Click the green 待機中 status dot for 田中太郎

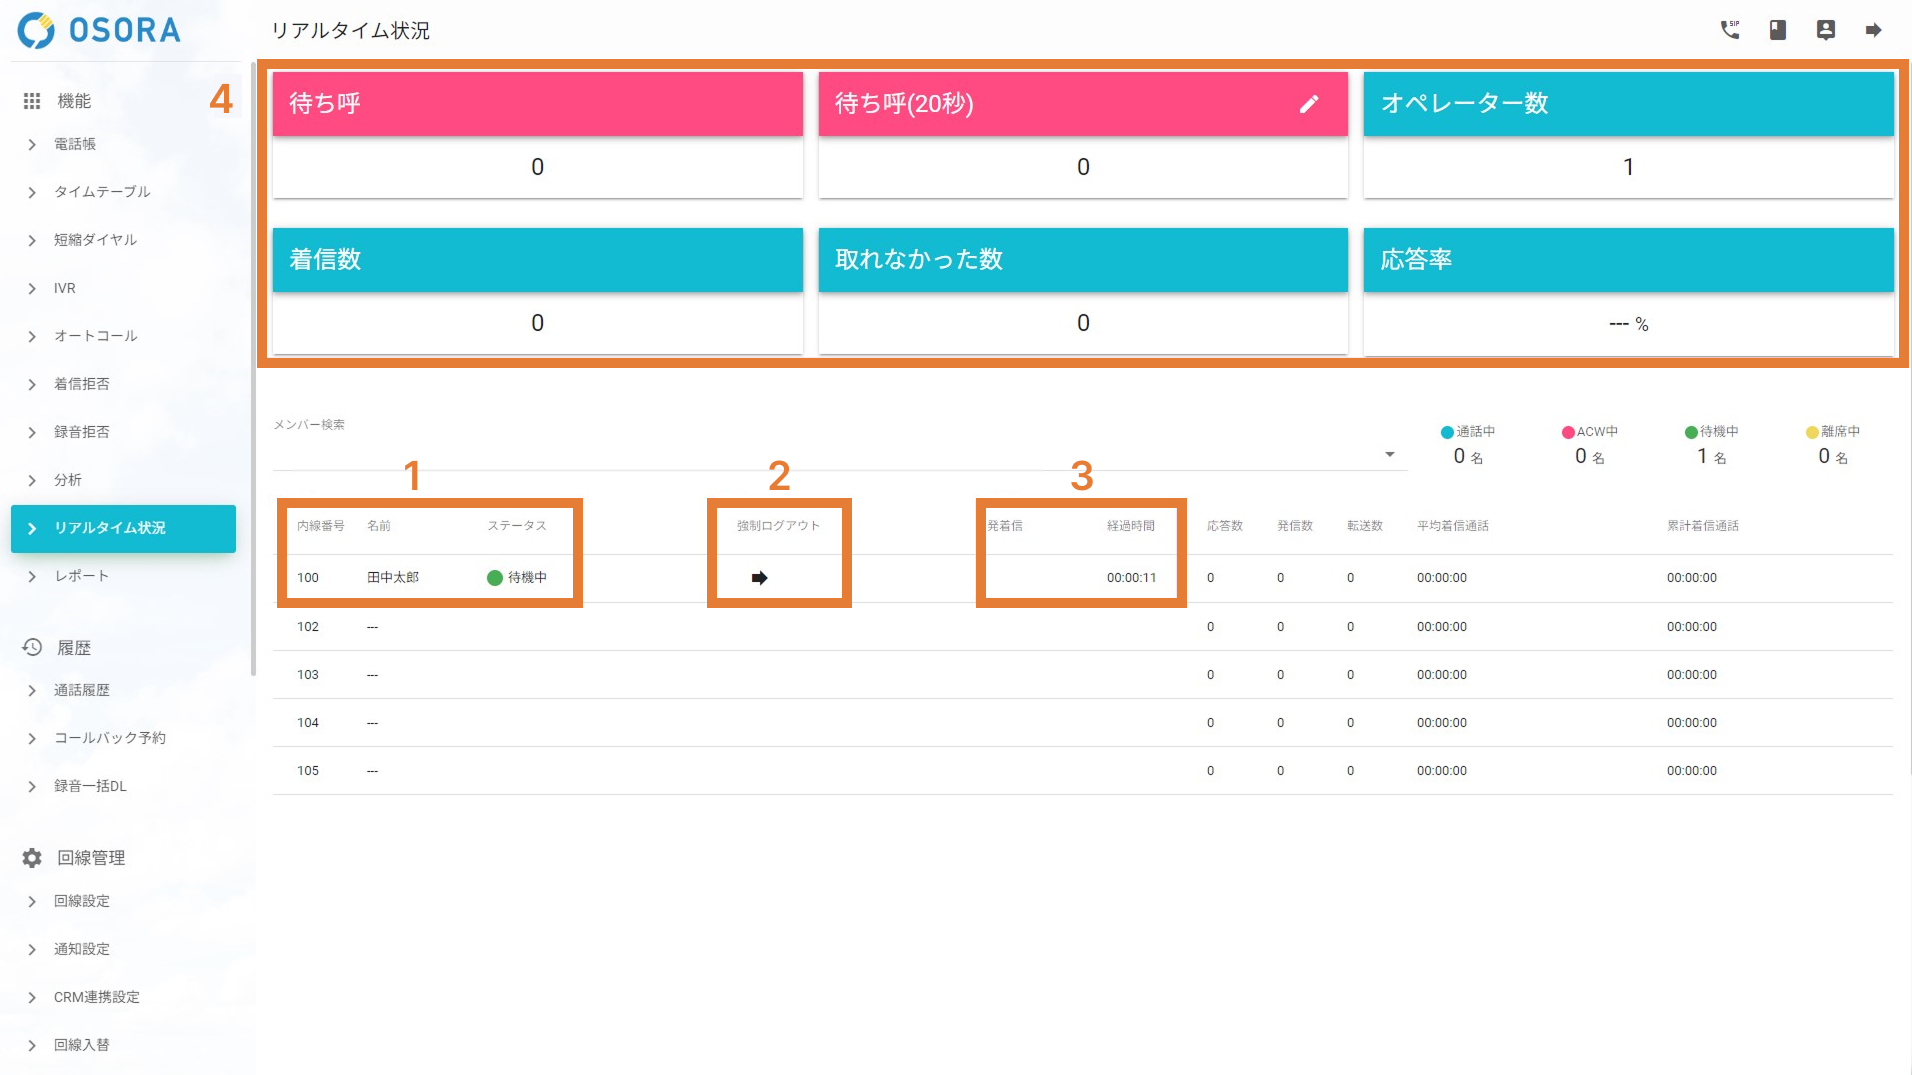pyautogui.click(x=494, y=578)
